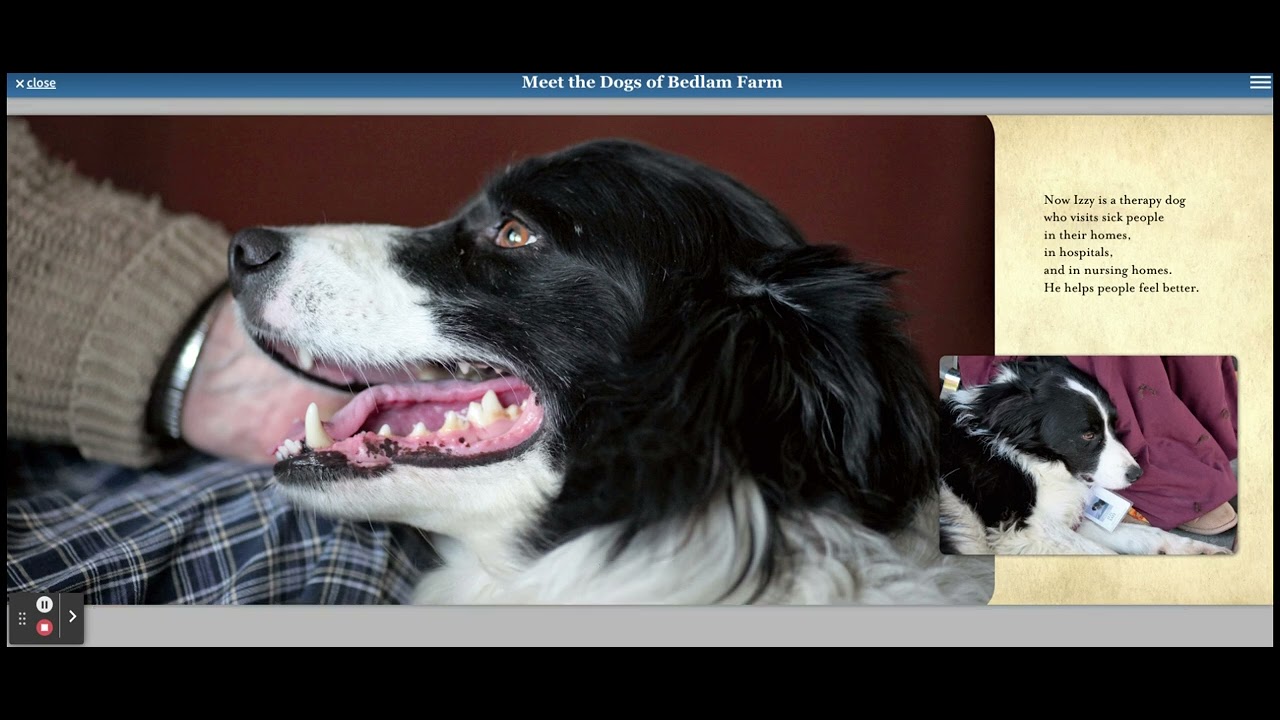This screenshot has height=720, width=1280.
Task: Click the small photo of Izzy lying down
Action: pyautogui.click(x=1088, y=455)
